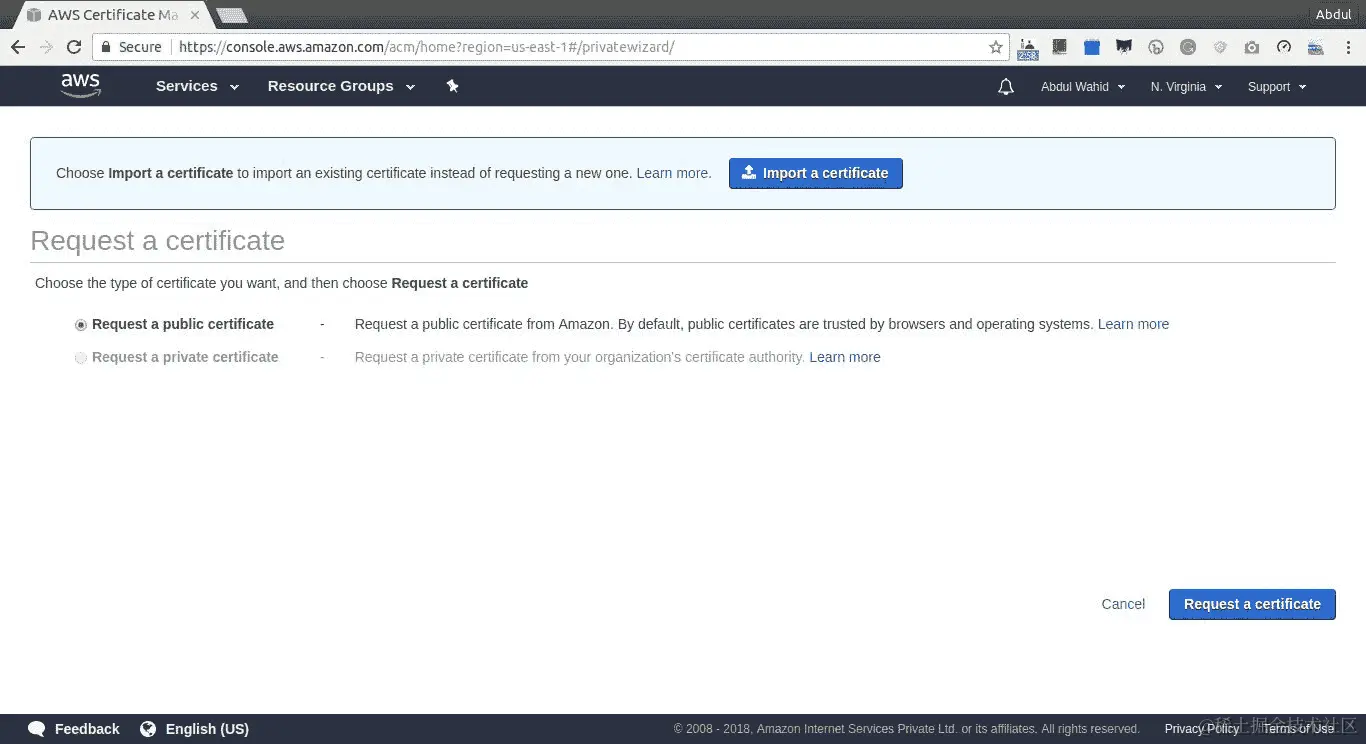
Task: Click the globe language icon
Action: pos(148,729)
